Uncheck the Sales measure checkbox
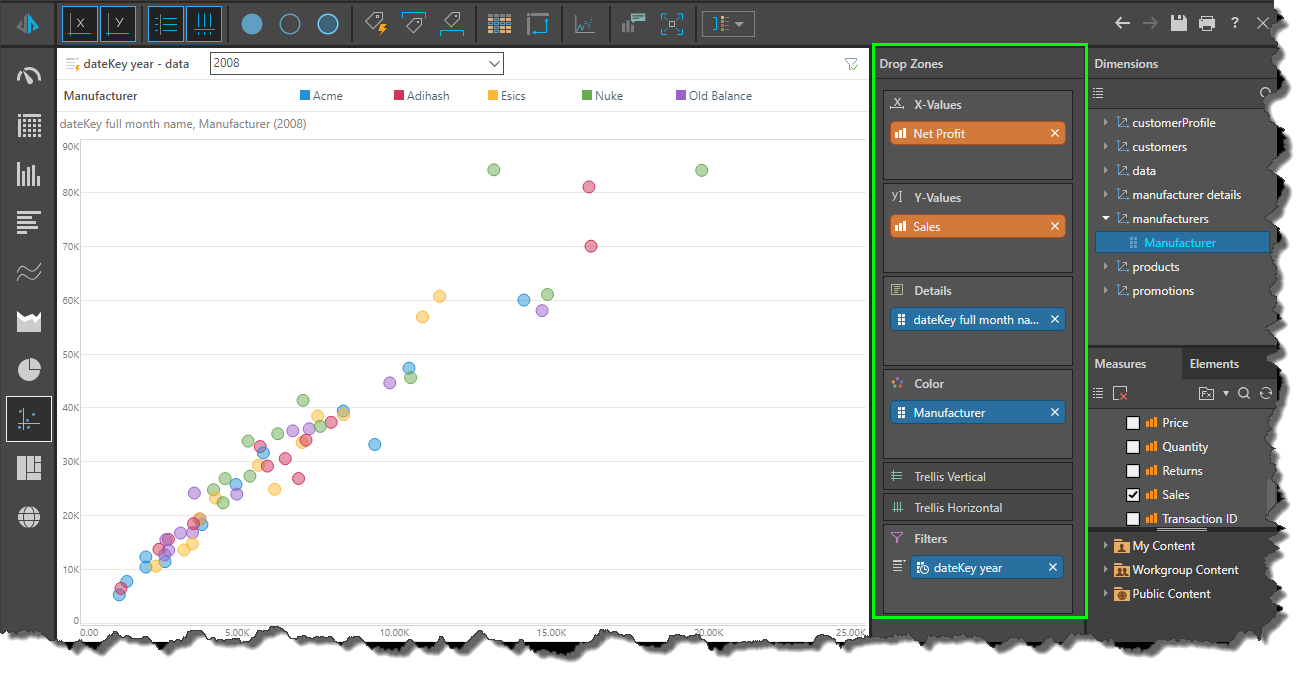Image resolution: width=1308 pixels, height=674 pixels. coord(1133,495)
